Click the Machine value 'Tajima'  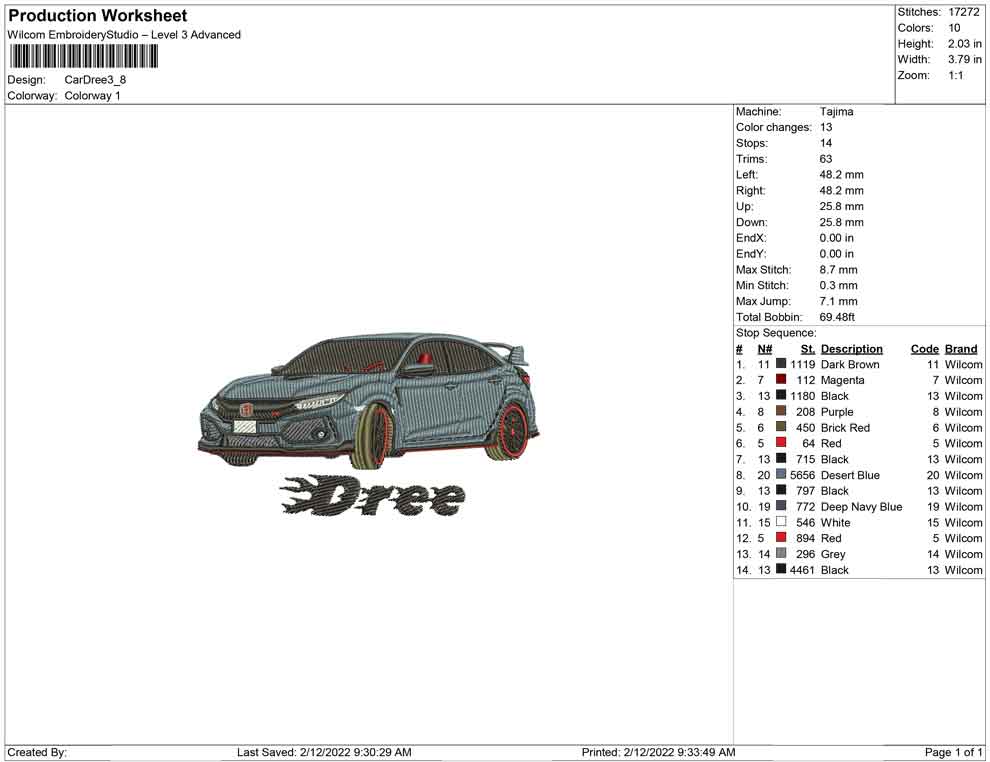[837, 112]
